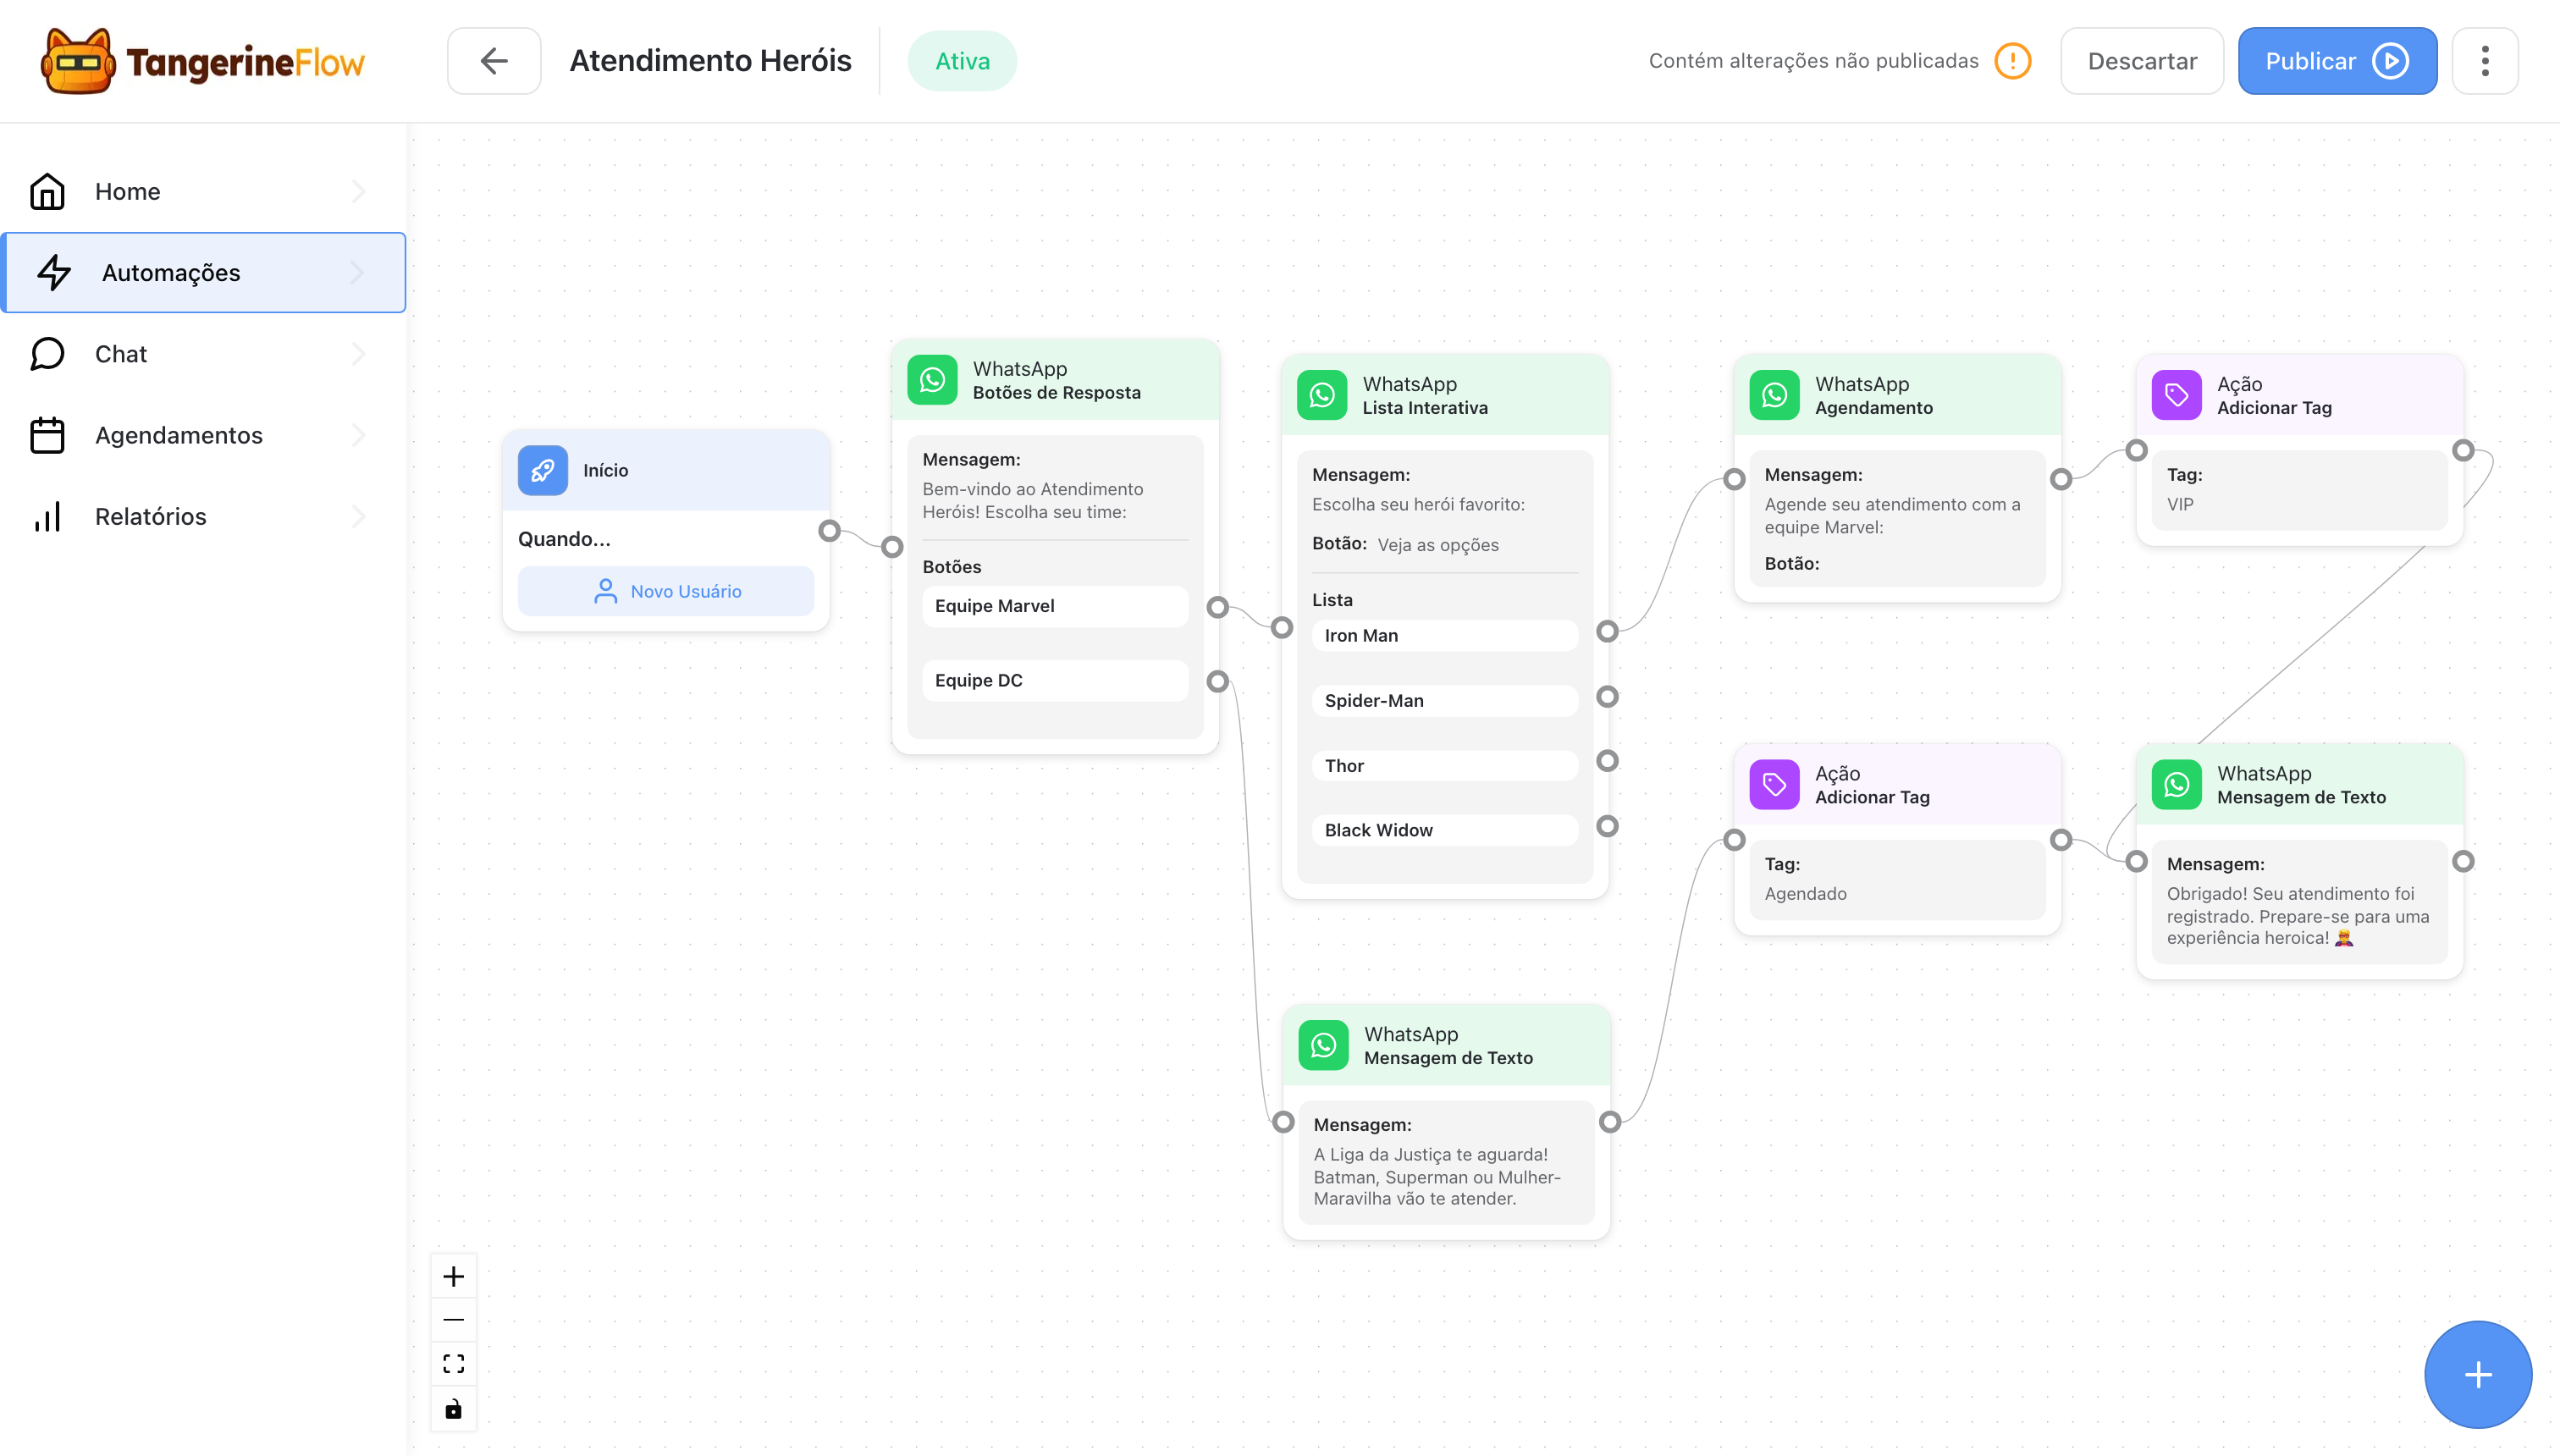Select the Thor list item

coord(1445,765)
